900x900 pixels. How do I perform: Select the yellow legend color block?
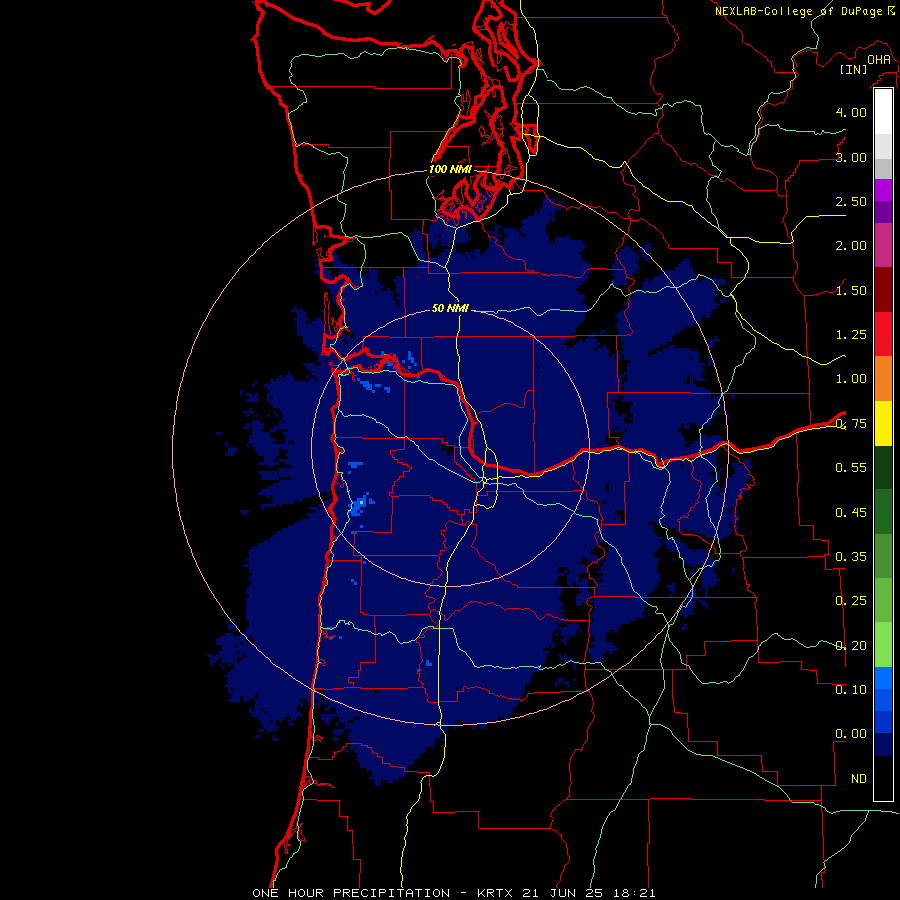[x=883, y=423]
